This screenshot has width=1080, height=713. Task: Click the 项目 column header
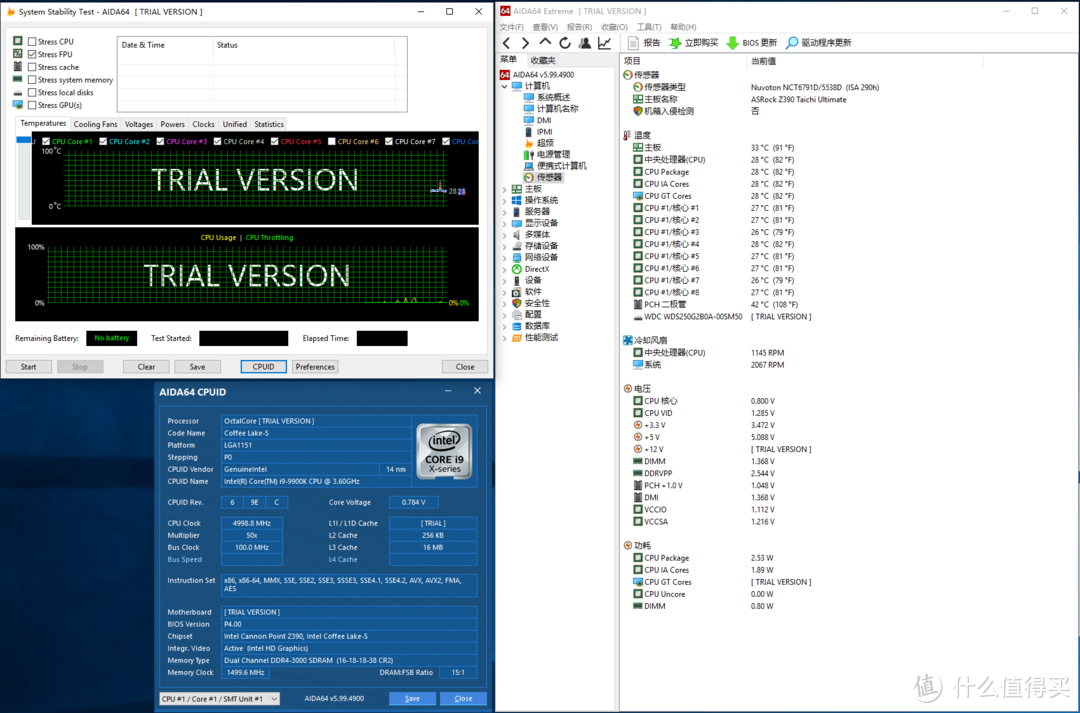pyautogui.click(x=632, y=61)
